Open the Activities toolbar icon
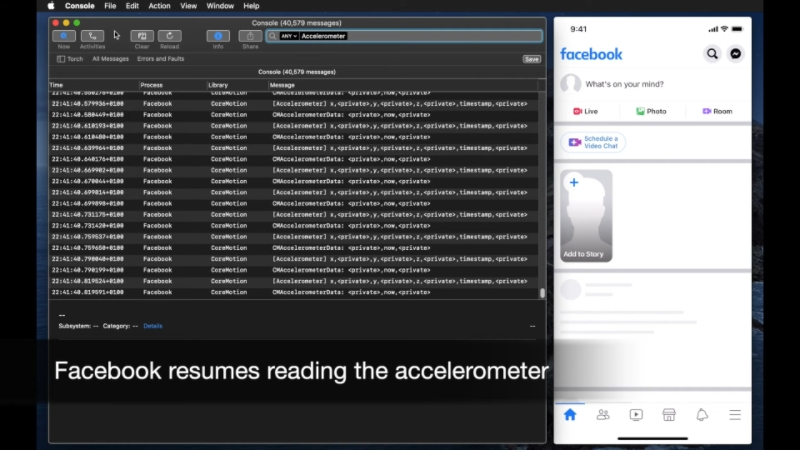 pos(92,36)
